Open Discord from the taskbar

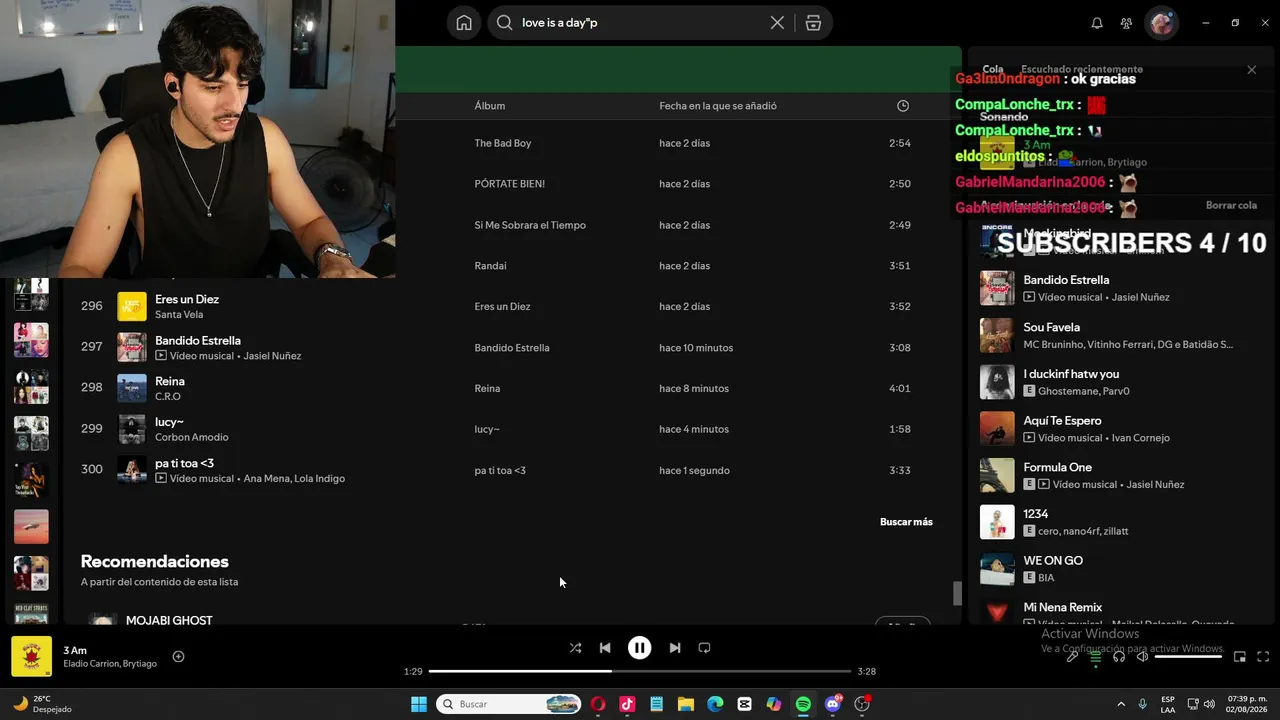(x=833, y=704)
